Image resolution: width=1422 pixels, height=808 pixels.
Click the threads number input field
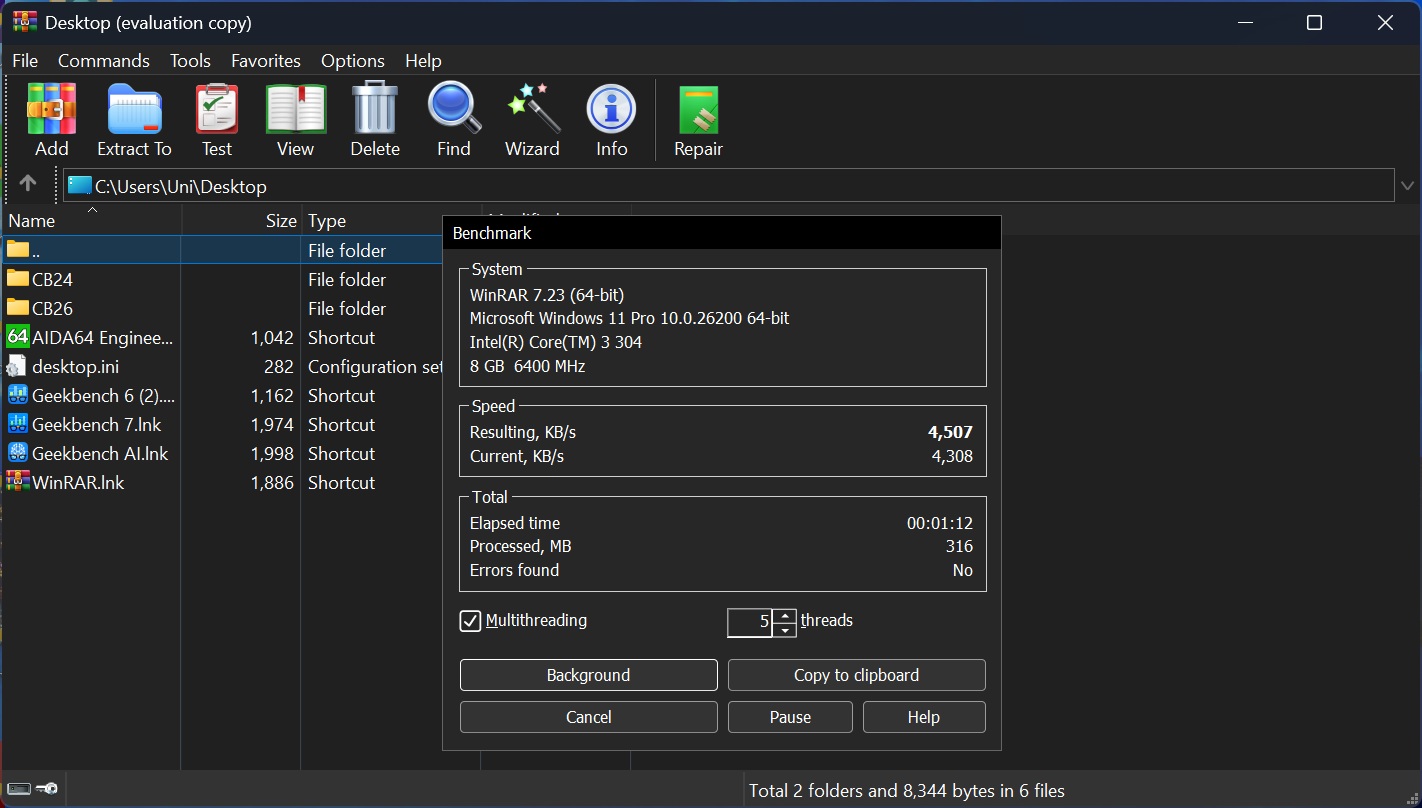(x=750, y=622)
